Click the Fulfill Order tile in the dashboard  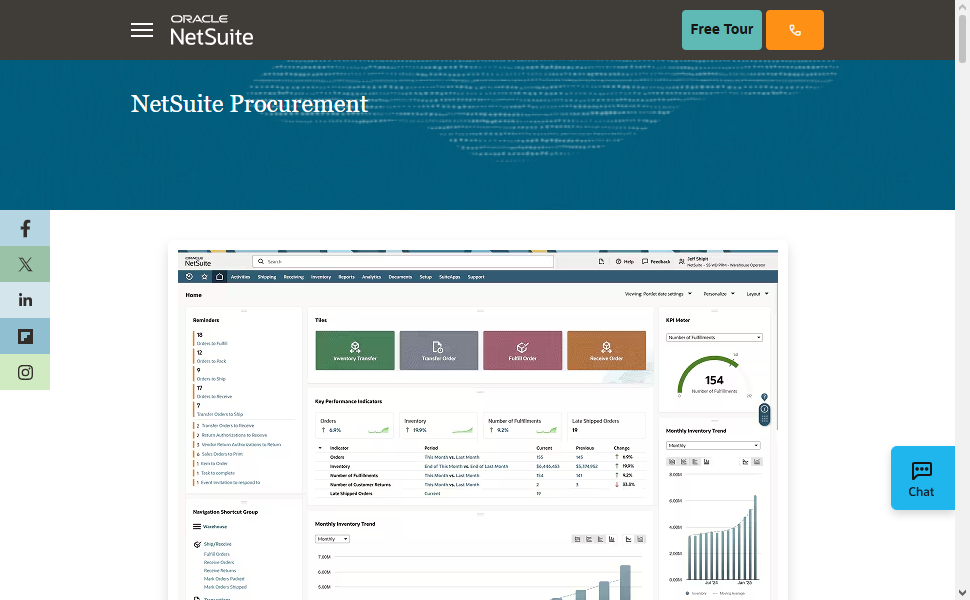(x=523, y=351)
